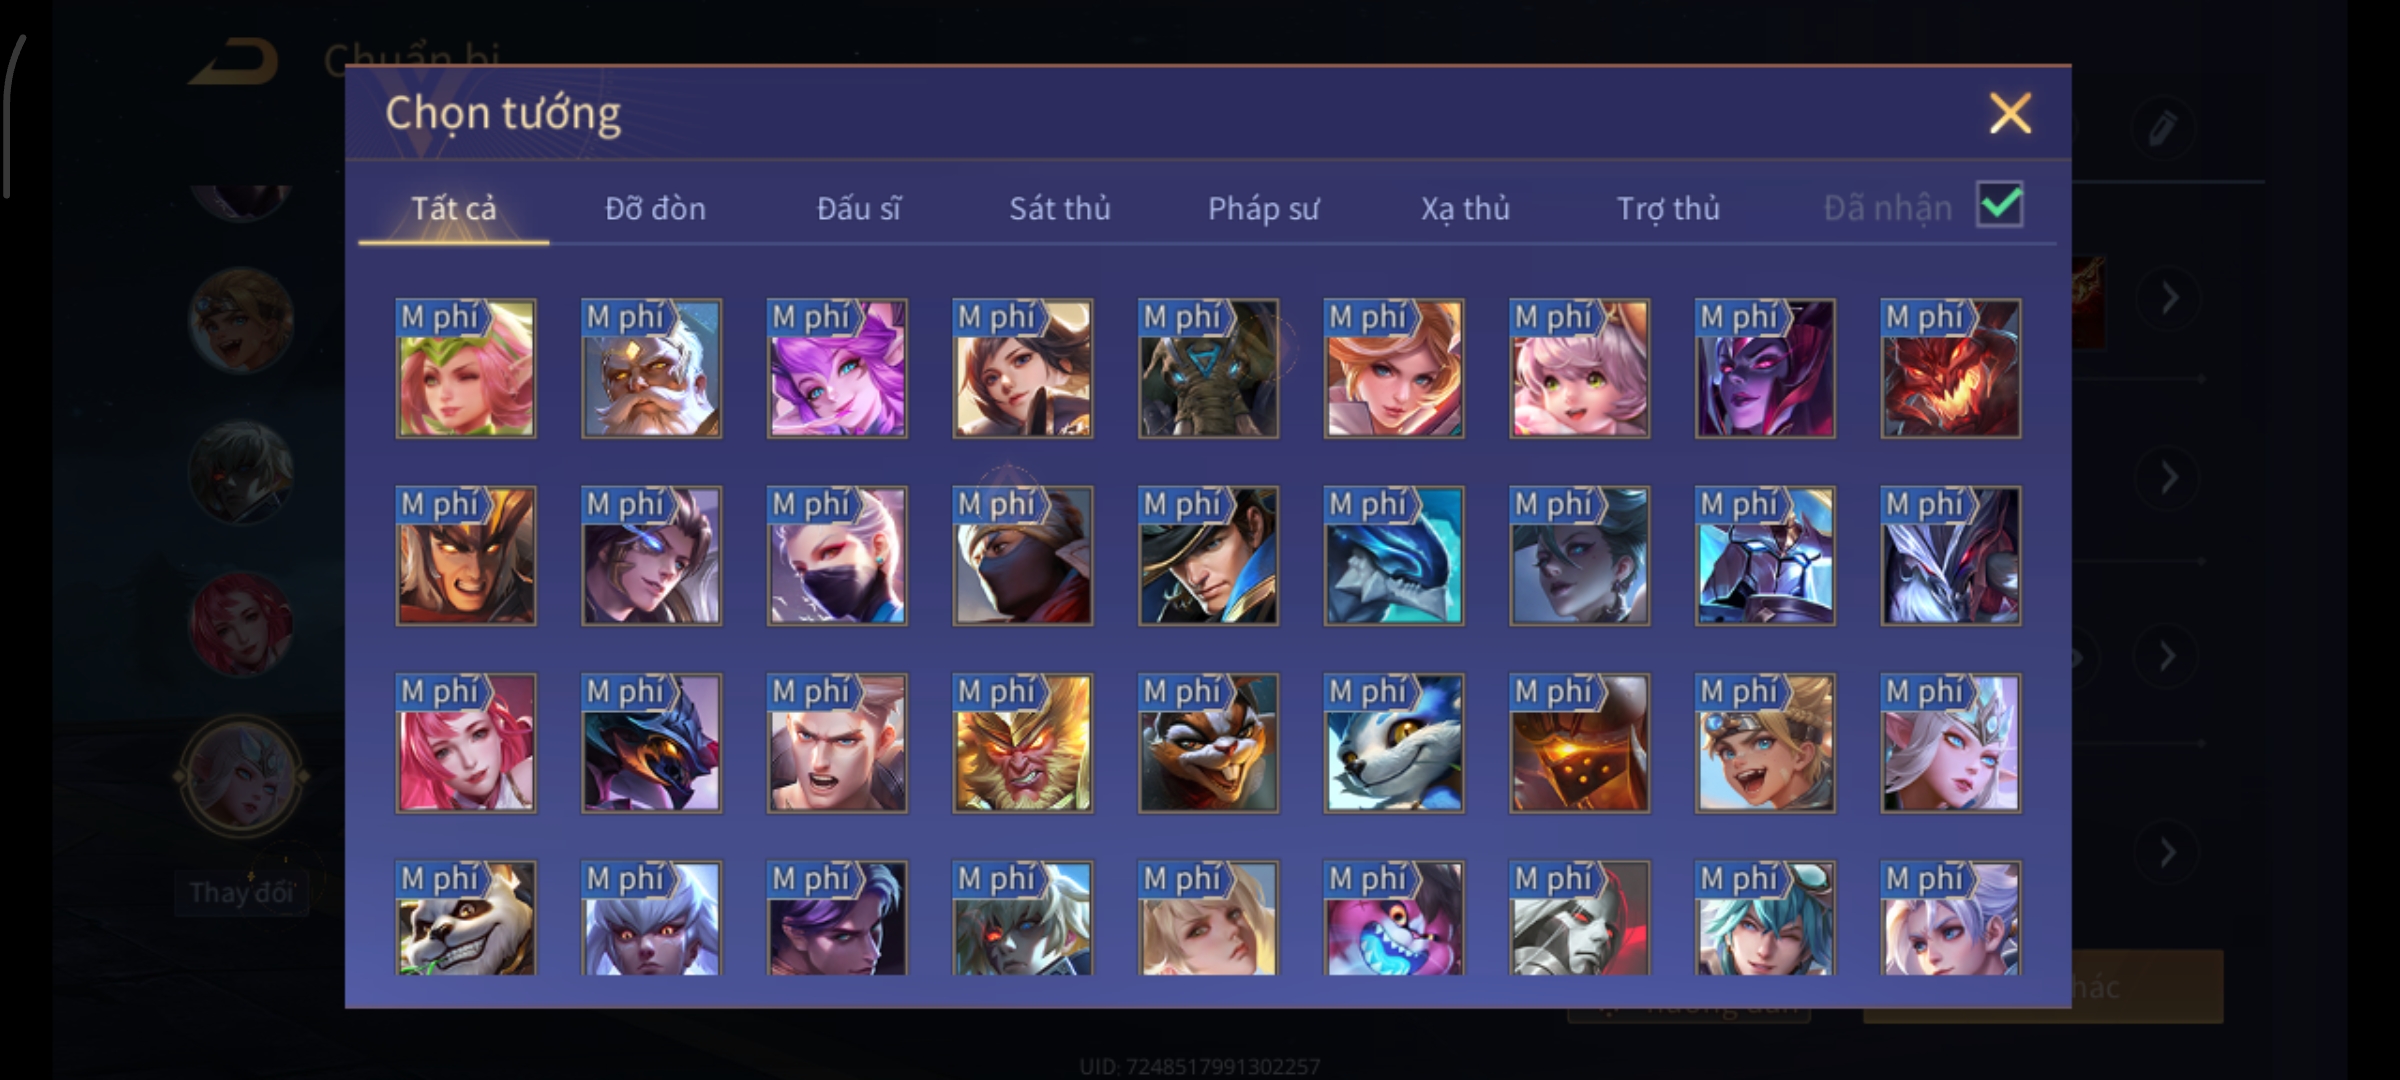Select the white-bearded old man hero
The width and height of the screenshot is (2400, 1080).
[651, 368]
